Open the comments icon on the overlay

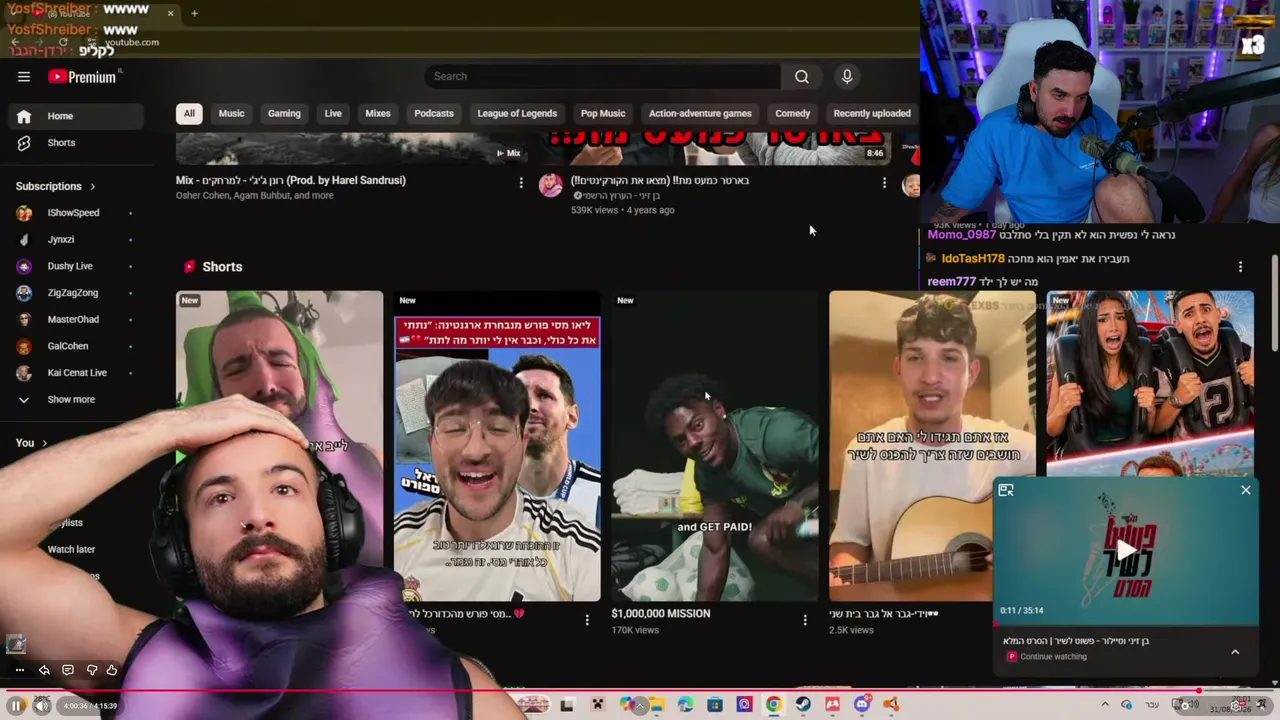[x=68, y=670]
